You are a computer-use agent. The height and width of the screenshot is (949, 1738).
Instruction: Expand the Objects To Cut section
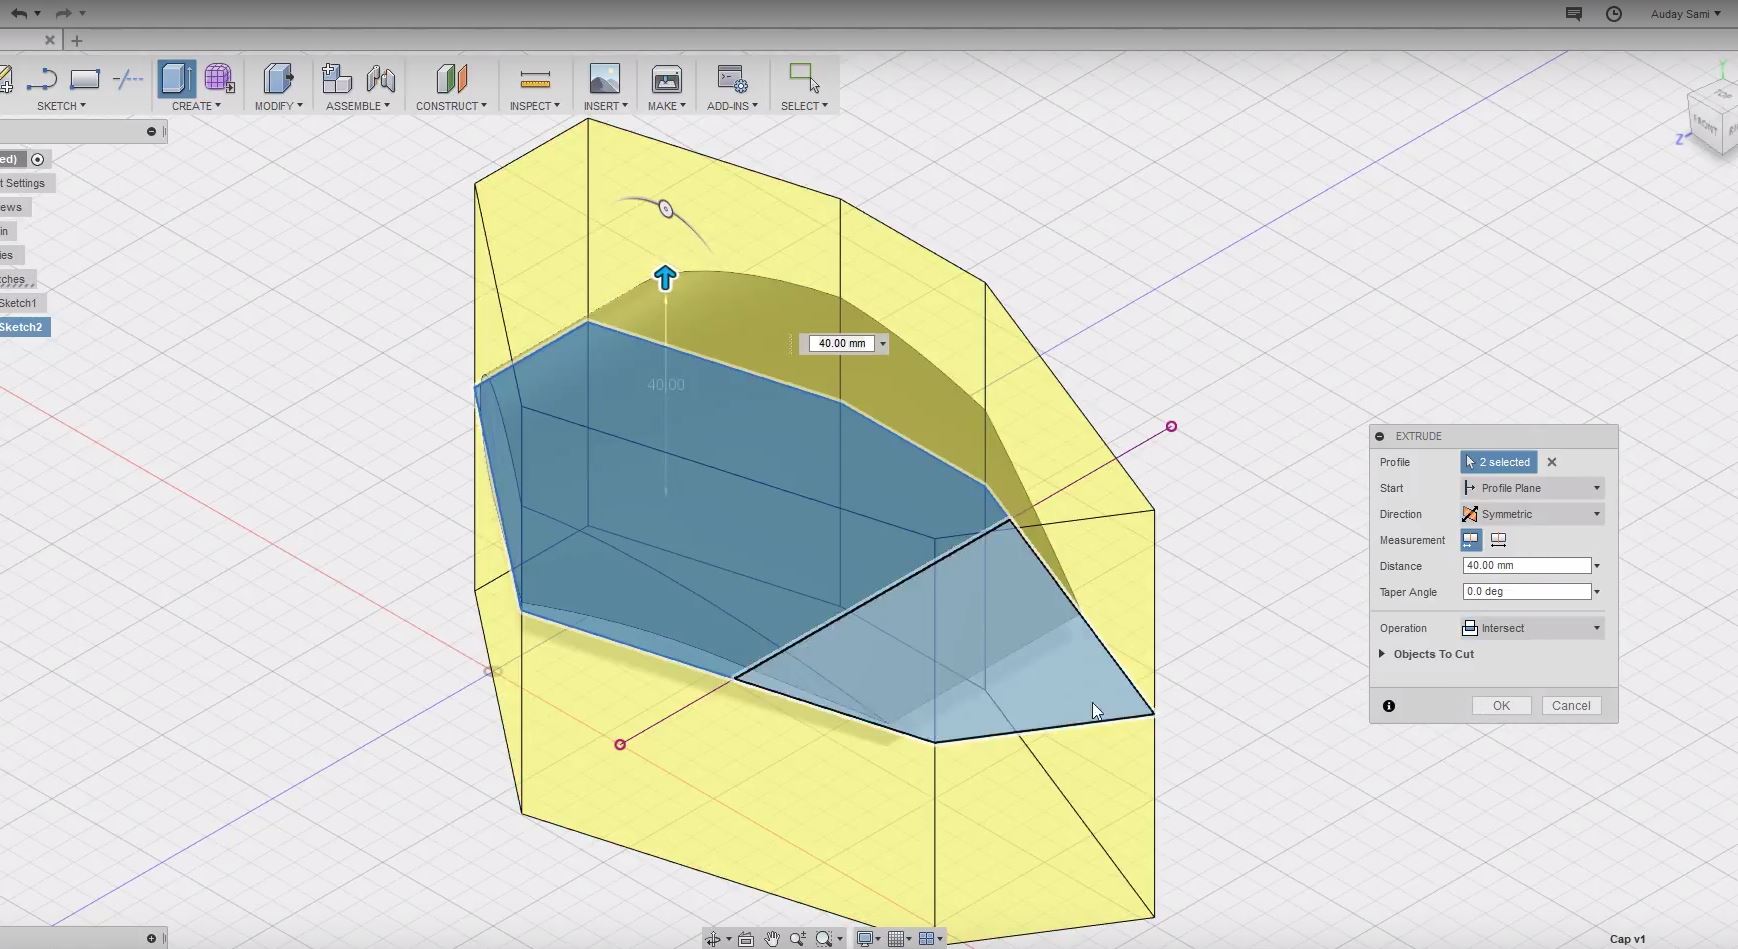(1383, 654)
